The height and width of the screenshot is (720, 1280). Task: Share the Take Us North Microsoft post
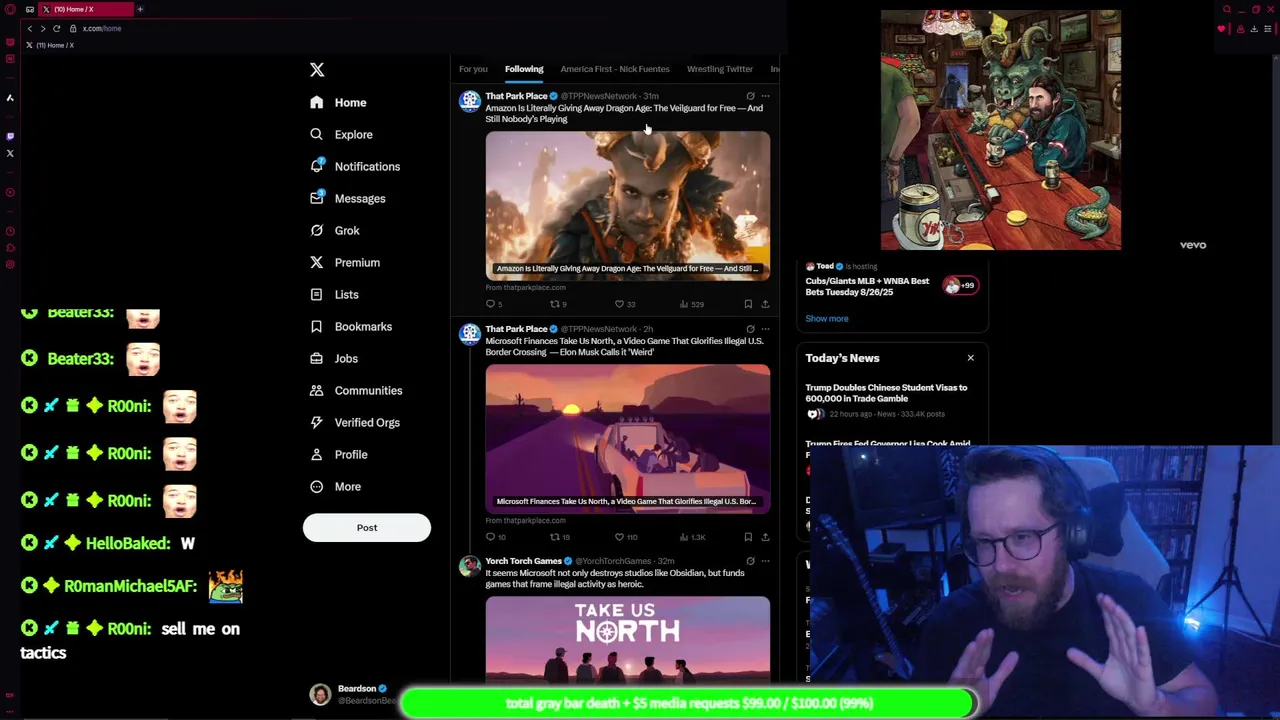pyautogui.click(x=765, y=537)
